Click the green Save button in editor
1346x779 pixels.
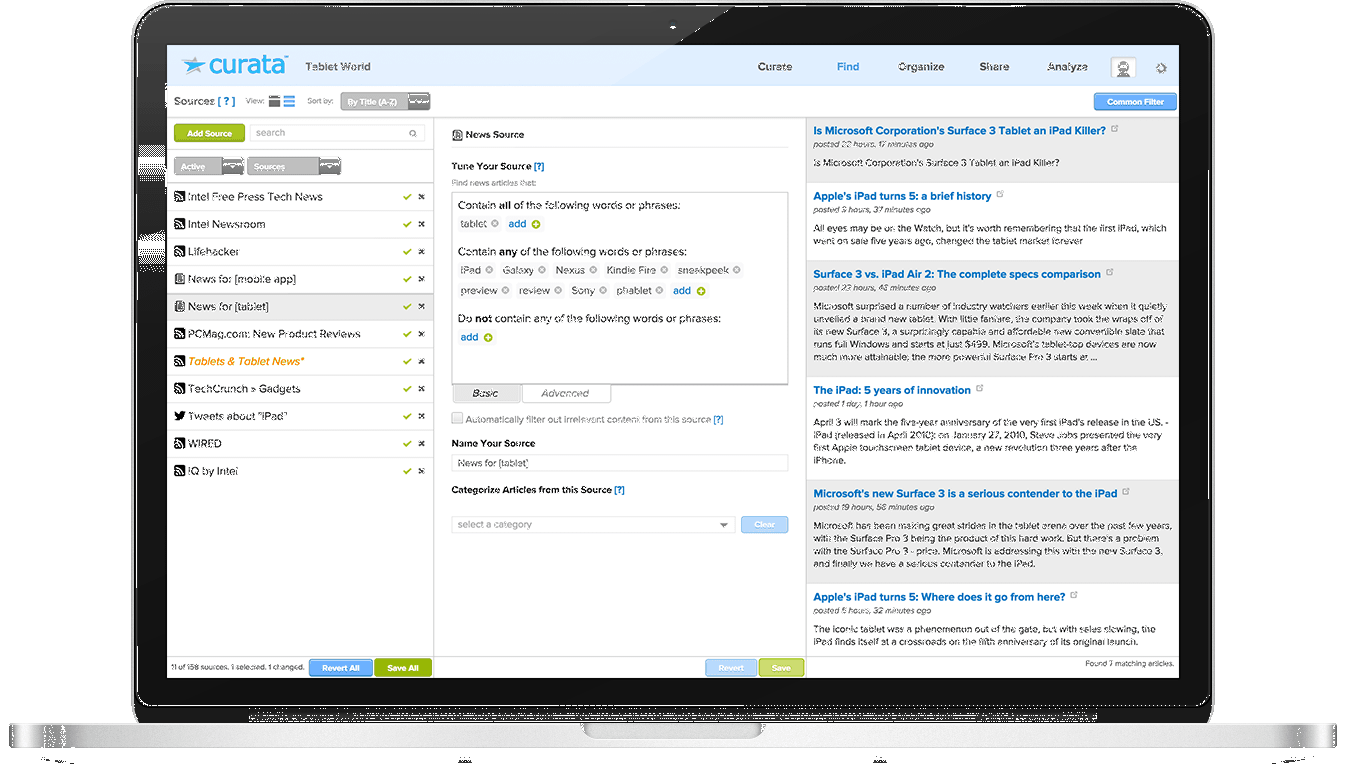tap(781, 667)
